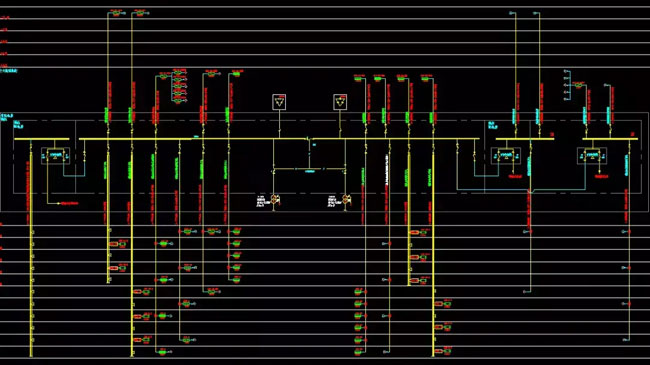650x365 pixels.
Task: Select the leftmost changeover switch box
Action: click(55, 156)
